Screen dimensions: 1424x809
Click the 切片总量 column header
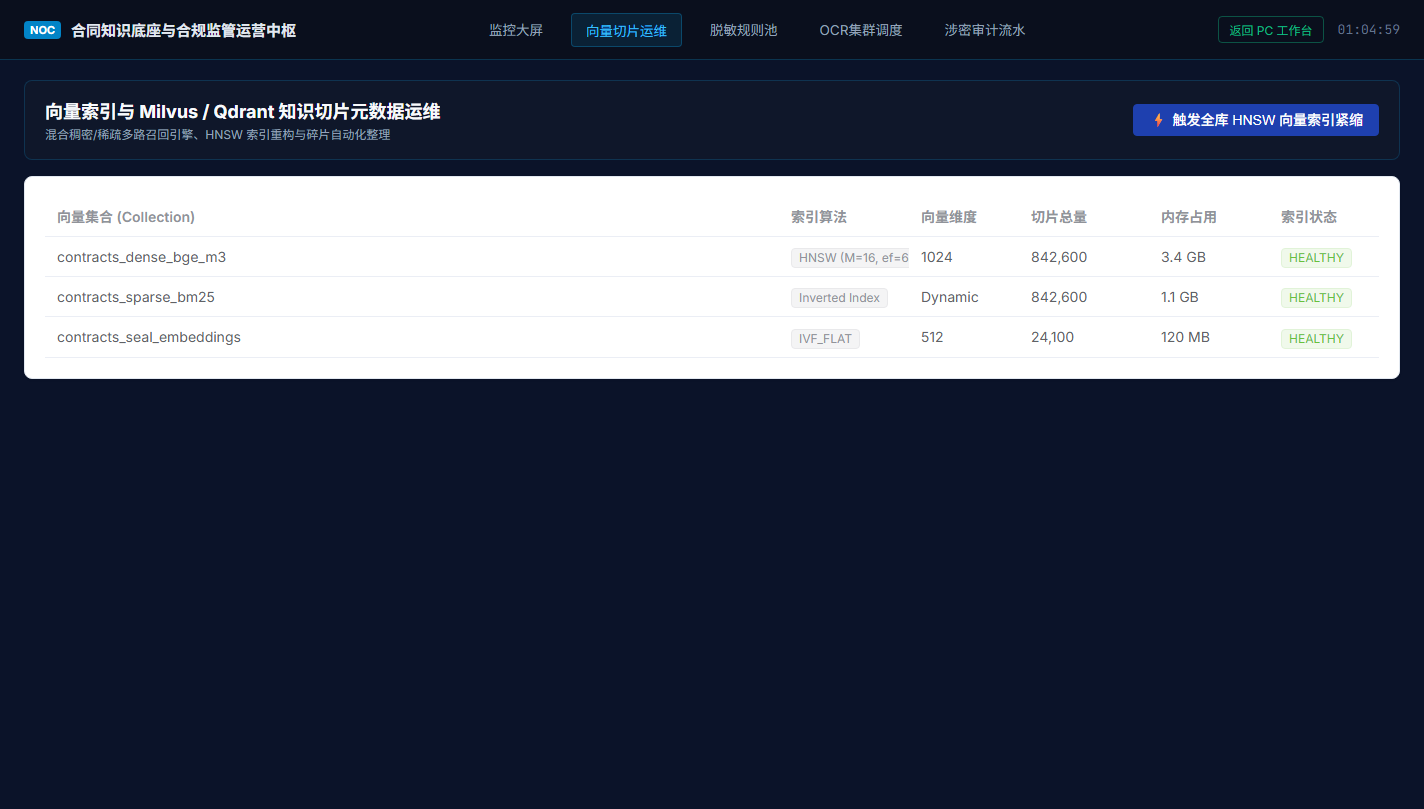[x=1059, y=217]
